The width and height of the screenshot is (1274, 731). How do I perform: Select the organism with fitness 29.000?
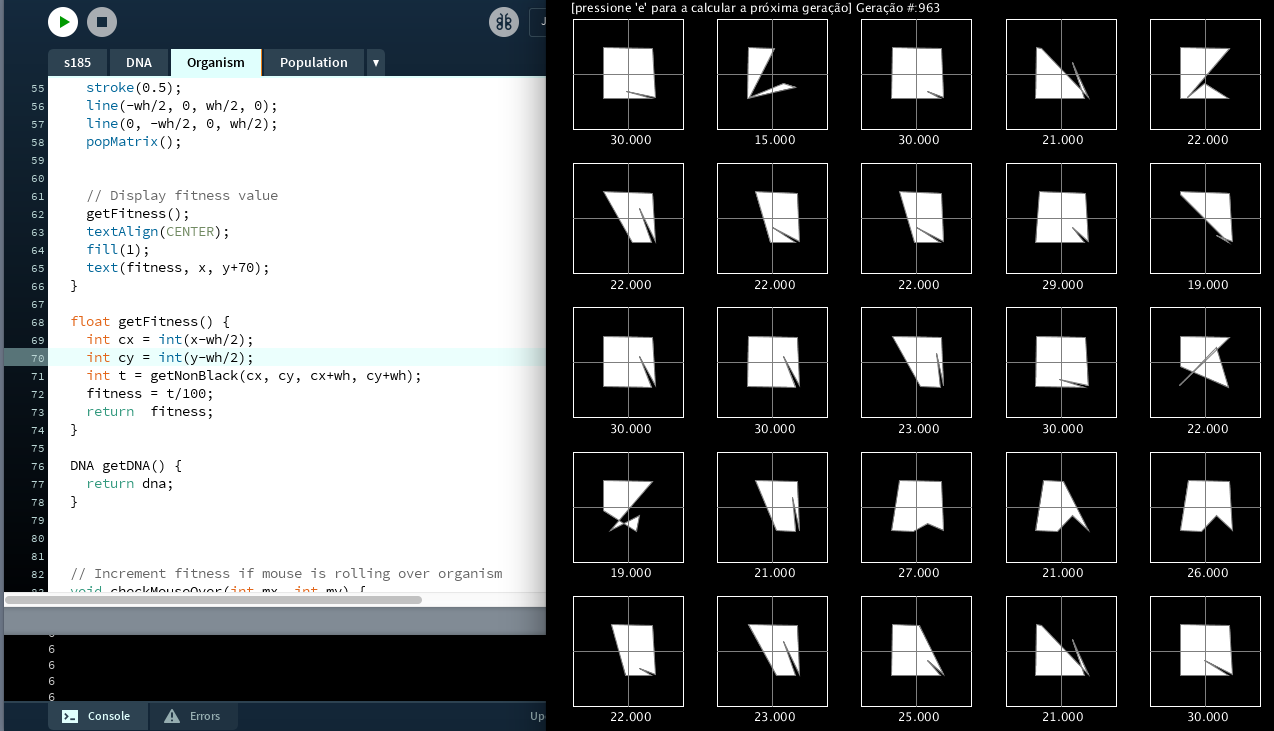[x=1061, y=218]
